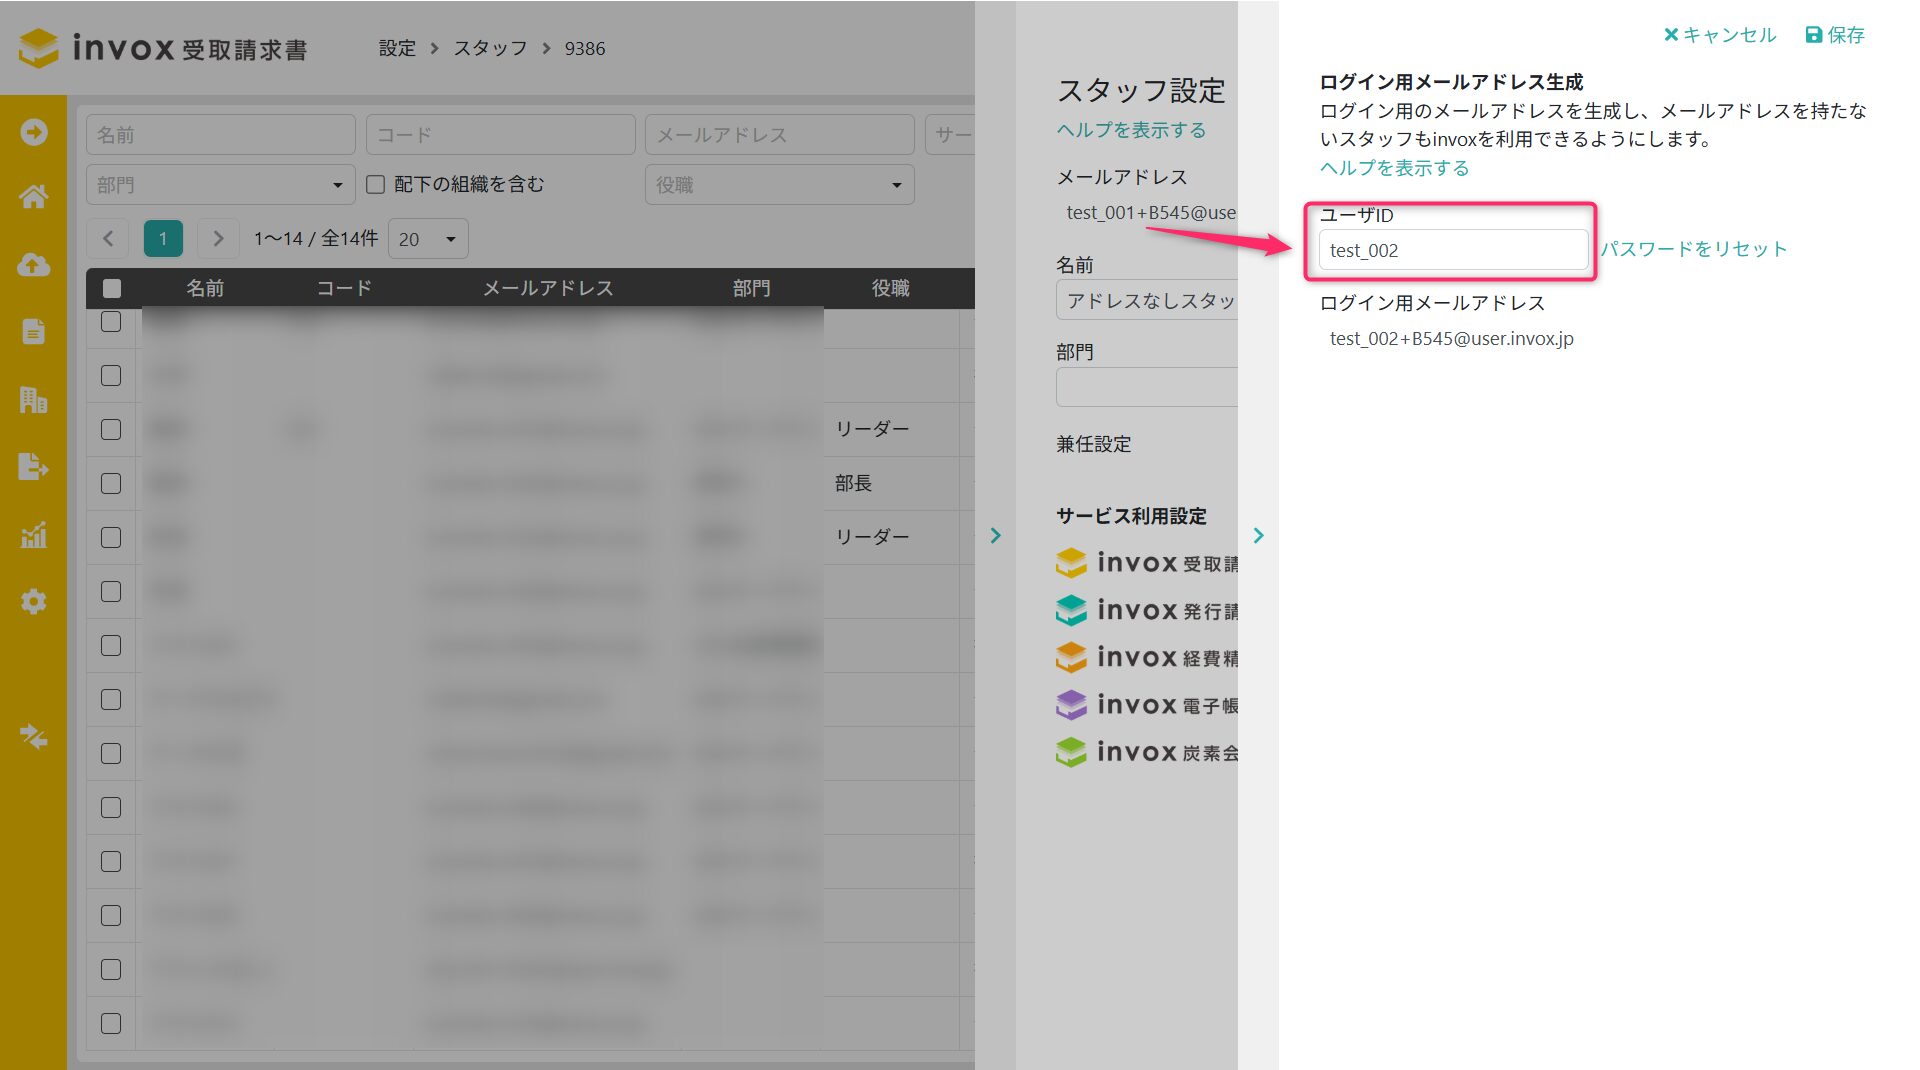Viewport: 1920px width, 1070px height.
Task: Open the 部門 filter dropdown
Action: (220, 185)
